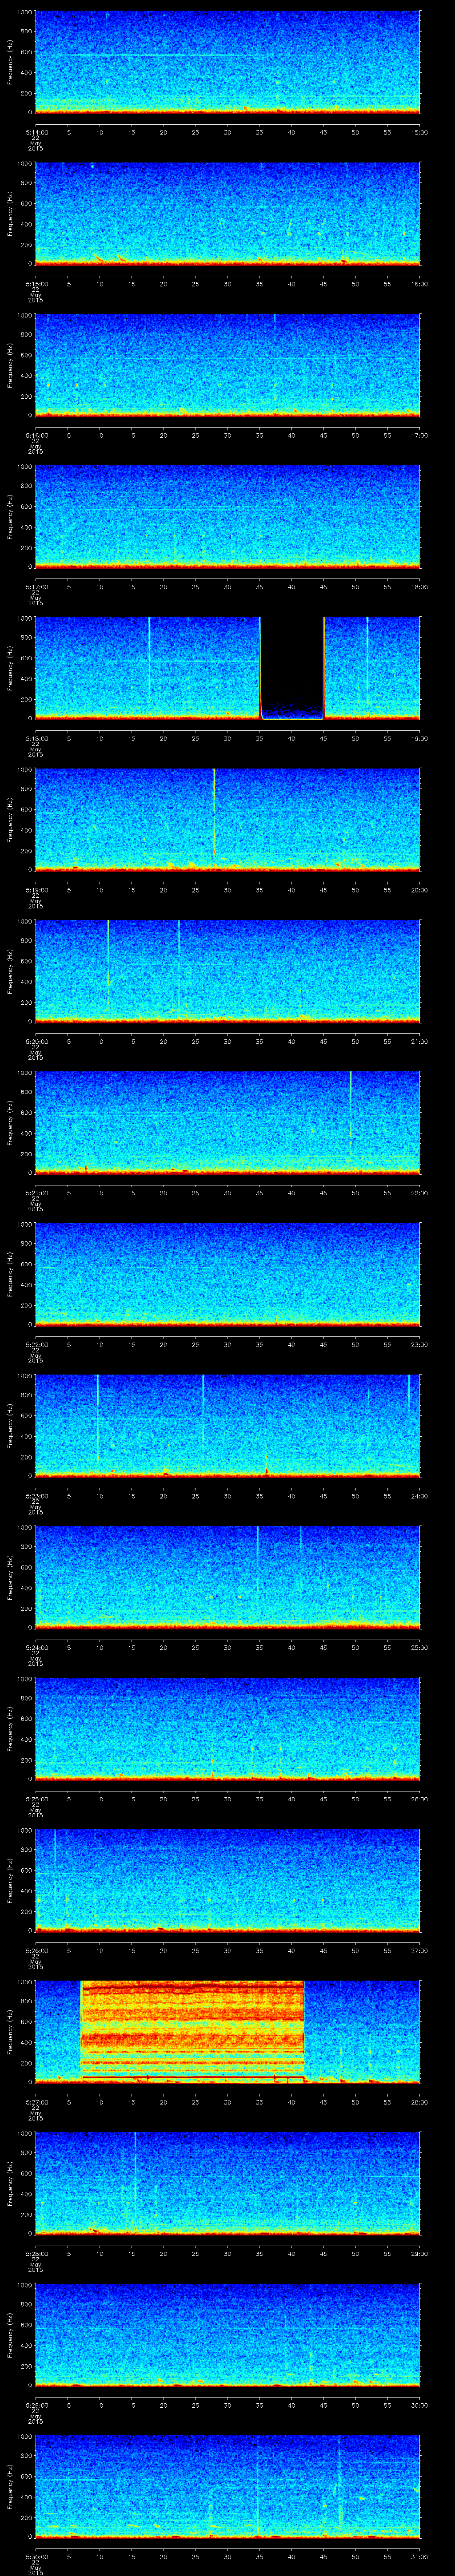Open the spectrogram panel starting at 5:25:00
Viewport: 455px width, 2576px height.
point(227,1728)
